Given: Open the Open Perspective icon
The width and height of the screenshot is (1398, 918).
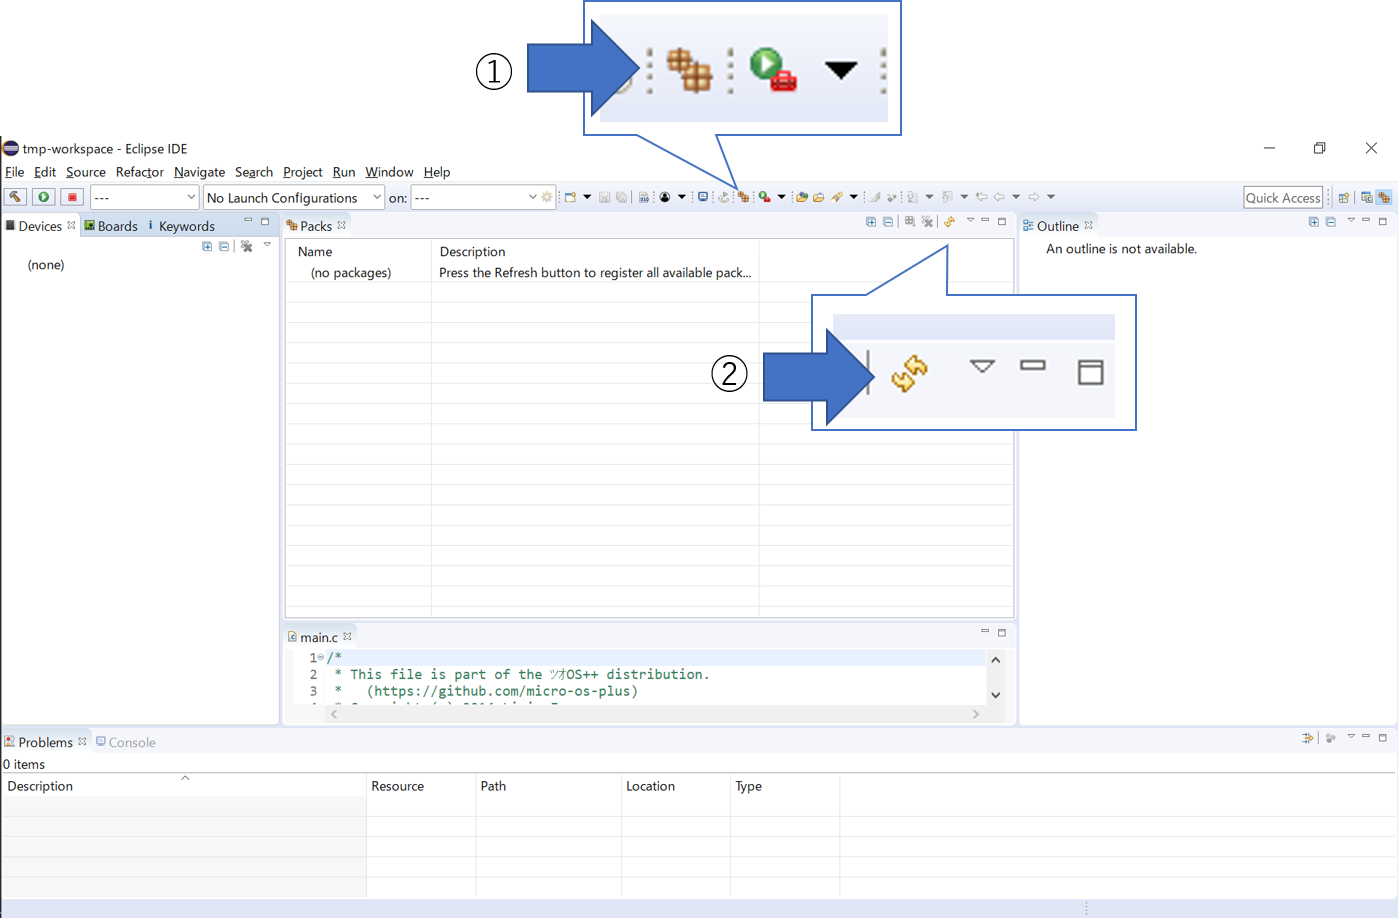Looking at the screenshot, I should (1344, 198).
